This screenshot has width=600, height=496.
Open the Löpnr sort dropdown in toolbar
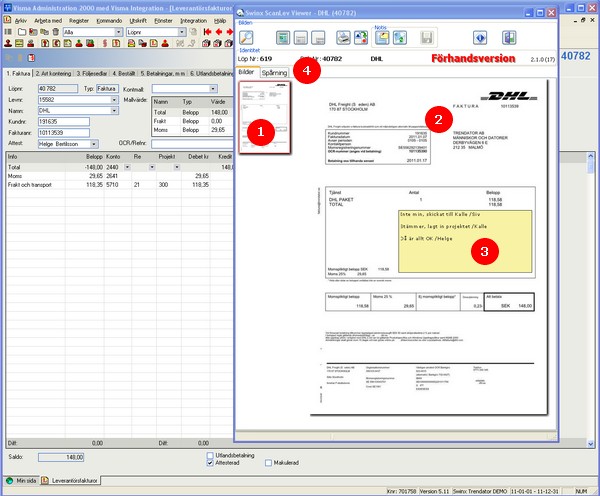point(182,32)
